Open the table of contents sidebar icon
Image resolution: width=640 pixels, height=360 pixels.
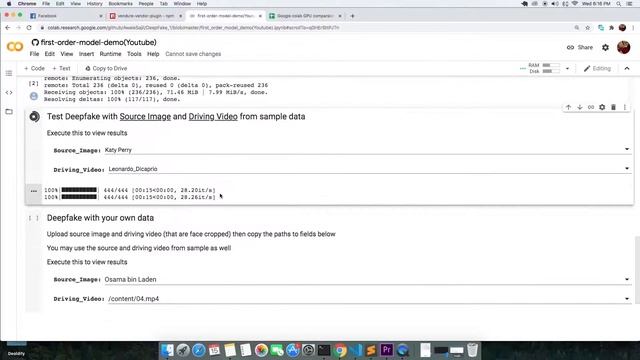(x=9, y=73)
